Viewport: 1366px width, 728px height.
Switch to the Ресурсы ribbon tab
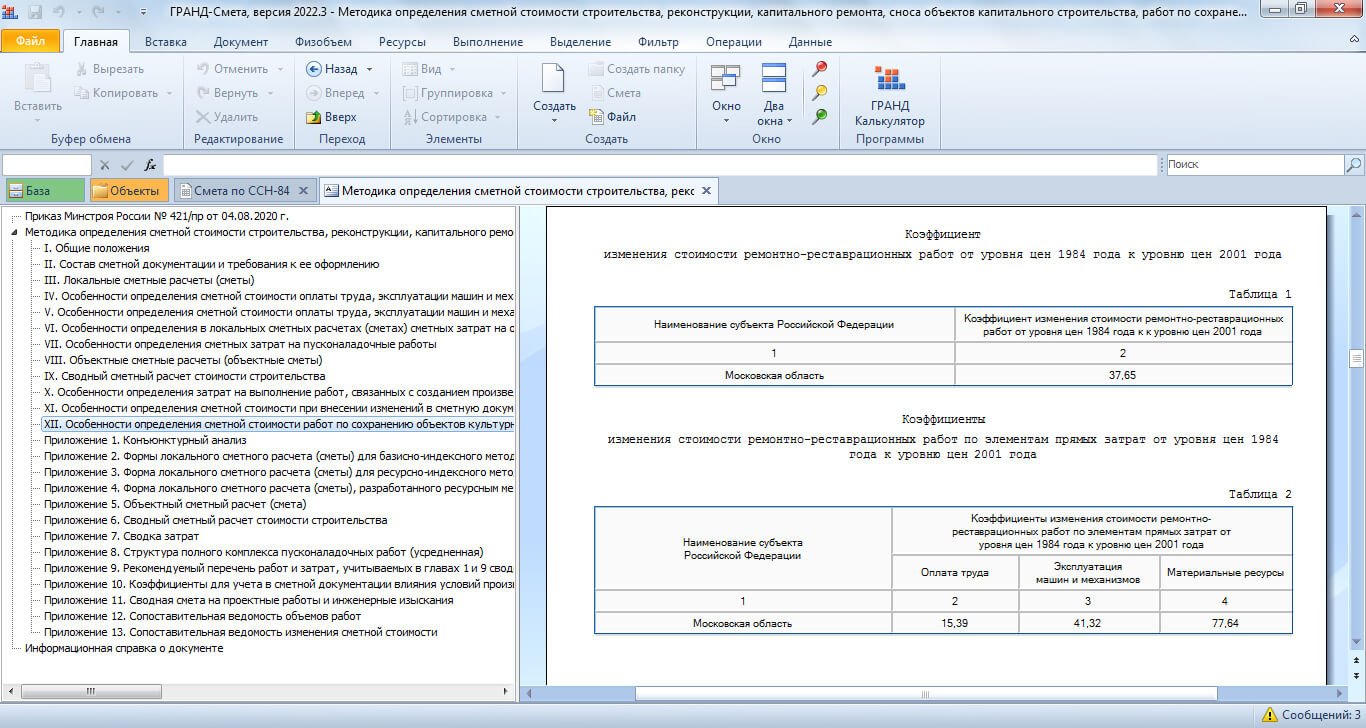tap(402, 42)
